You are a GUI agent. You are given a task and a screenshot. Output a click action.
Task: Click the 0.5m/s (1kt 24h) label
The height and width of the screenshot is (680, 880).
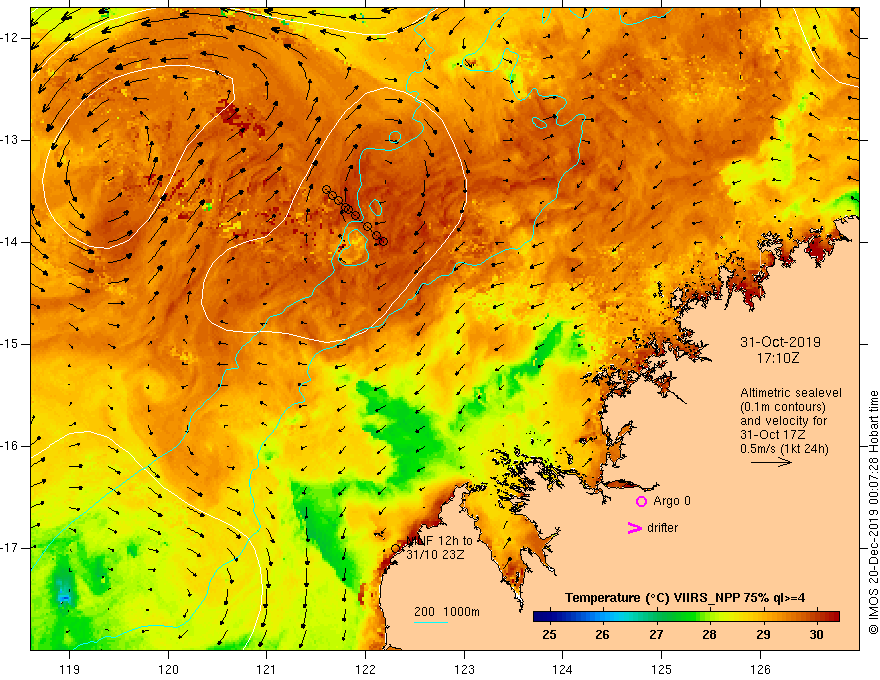(x=784, y=449)
